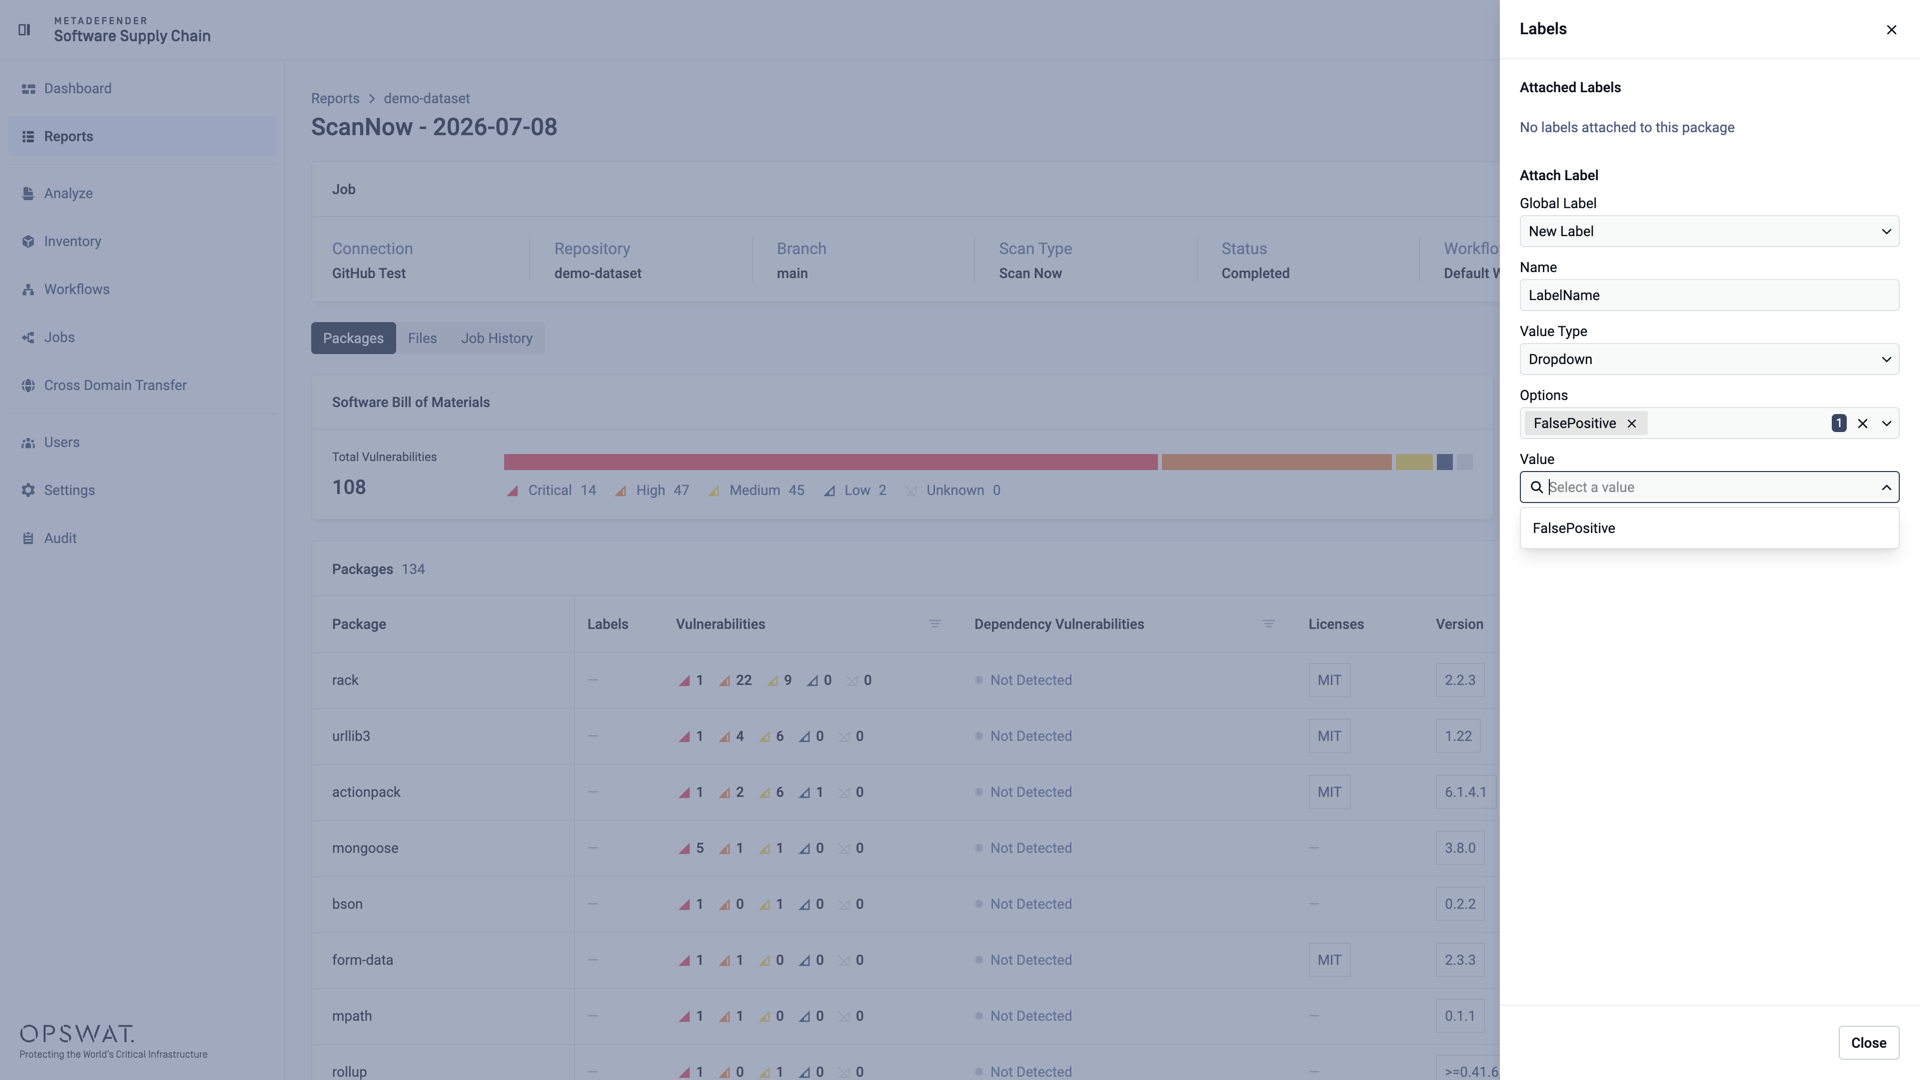Click the Settings gear icon
Image resolution: width=1920 pixels, height=1080 pixels.
[x=28, y=491]
